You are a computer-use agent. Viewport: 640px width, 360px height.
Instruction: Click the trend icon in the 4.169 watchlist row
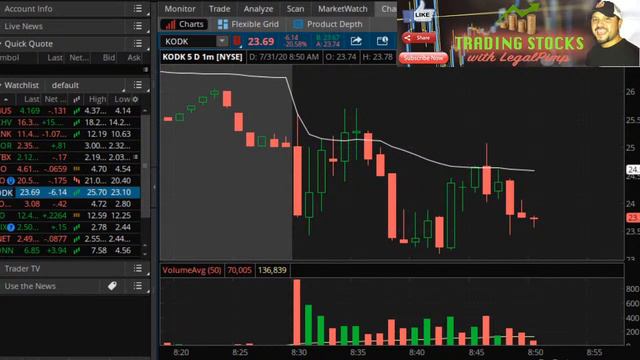[x=77, y=111]
